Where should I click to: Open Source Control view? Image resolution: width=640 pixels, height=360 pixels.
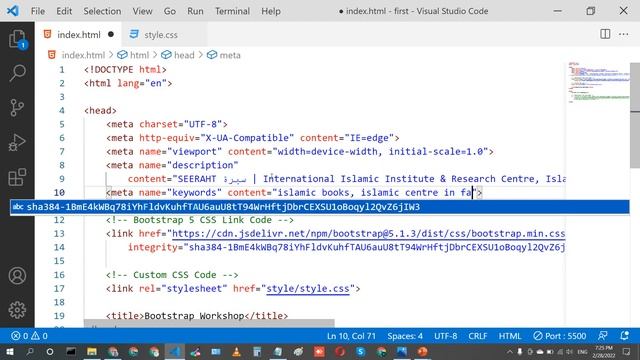[17, 108]
